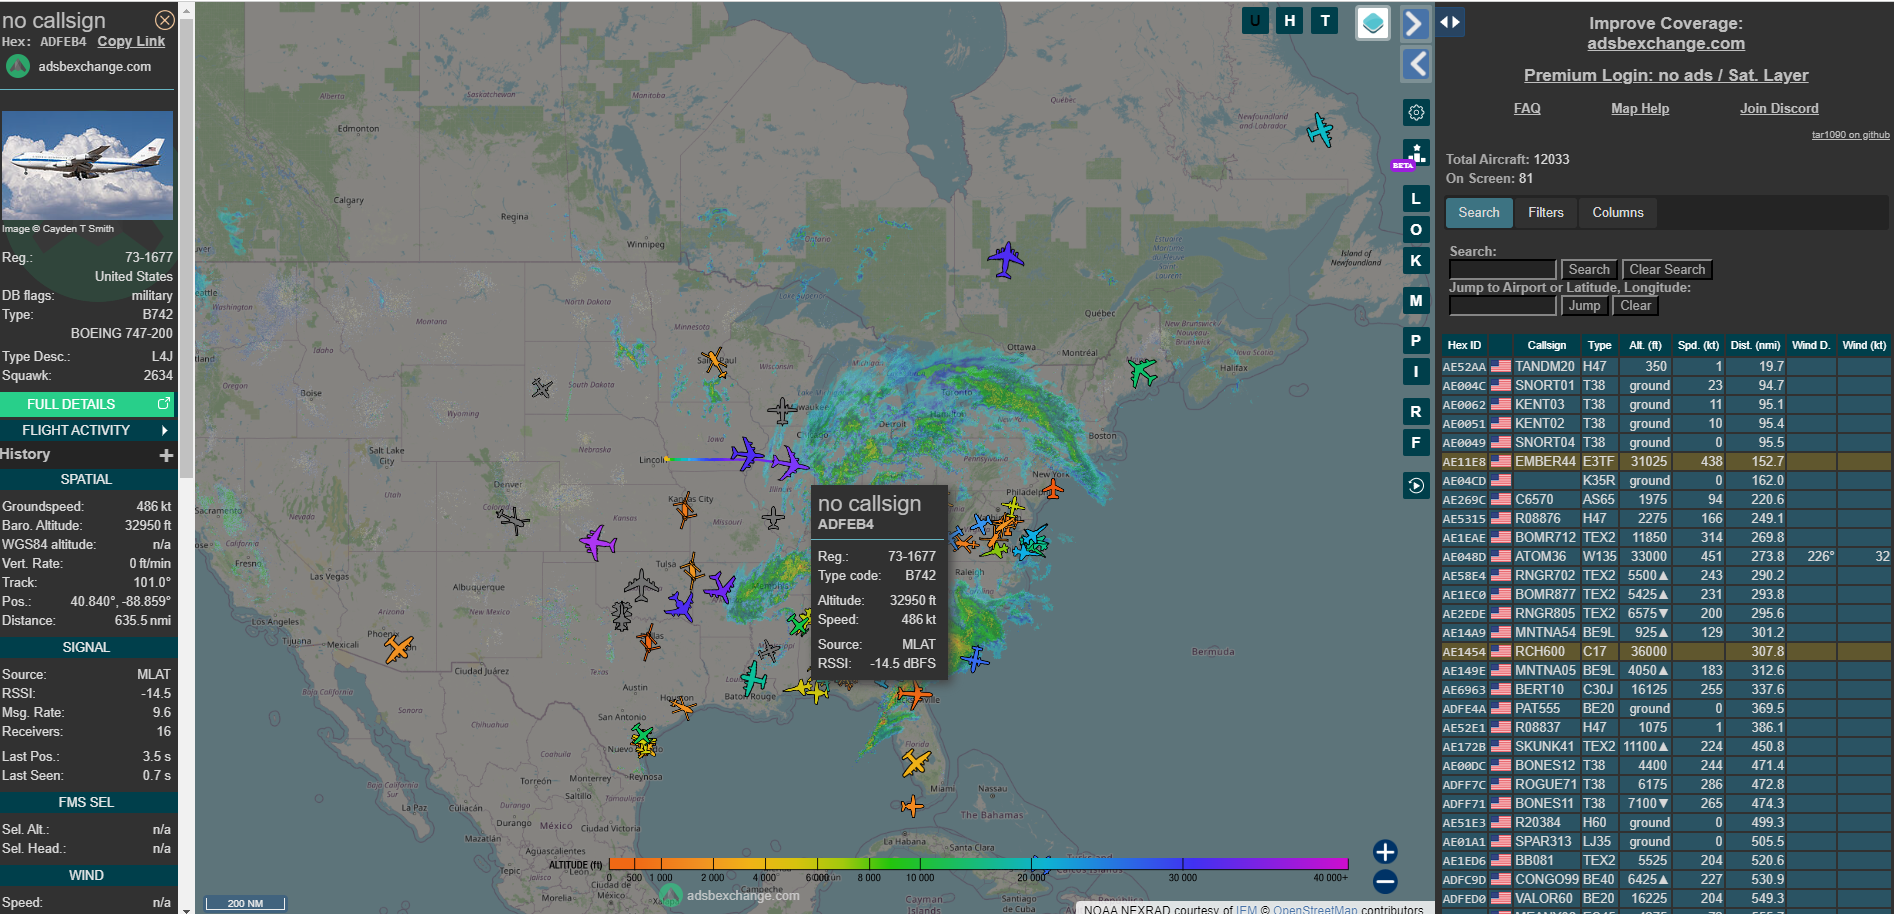Toggle the K map button
The width and height of the screenshot is (1894, 914).
click(1416, 260)
